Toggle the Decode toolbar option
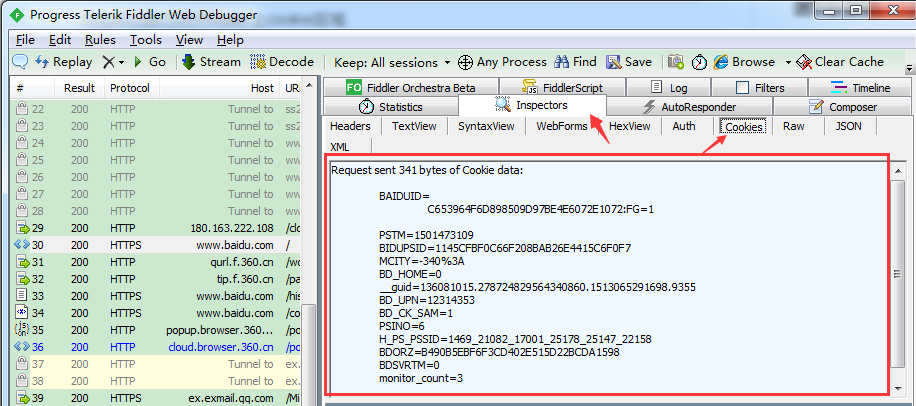The height and width of the screenshot is (406, 916). point(282,62)
